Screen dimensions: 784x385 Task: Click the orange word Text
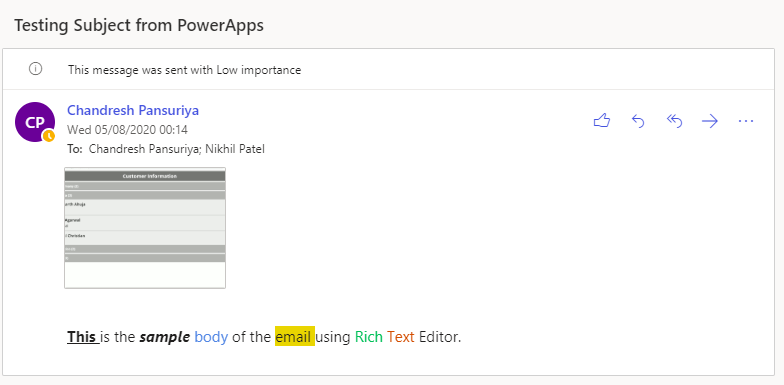click(400, 337)
